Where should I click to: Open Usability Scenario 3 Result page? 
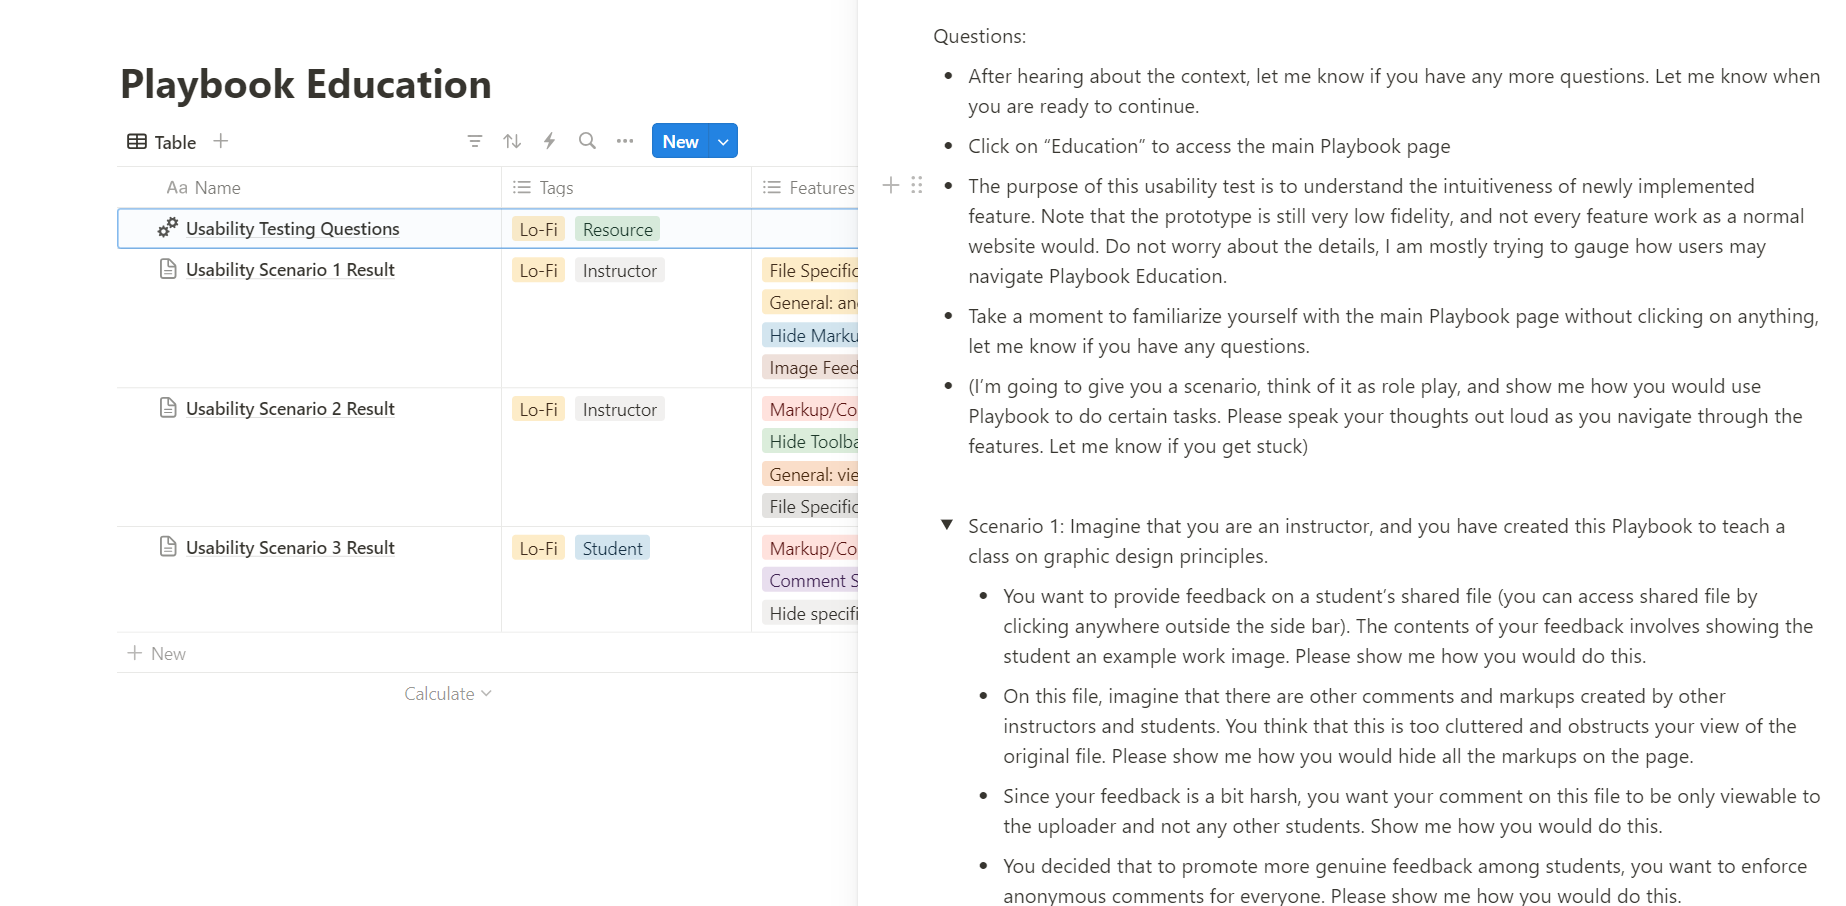290,548
